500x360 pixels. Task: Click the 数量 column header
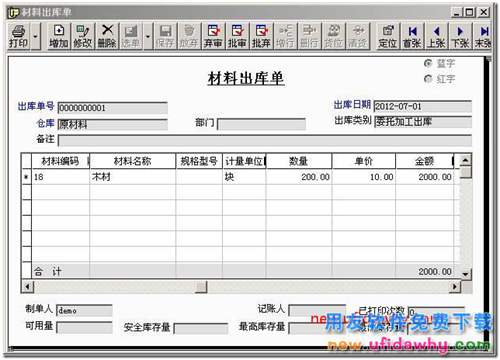click(x=299, y=161)
